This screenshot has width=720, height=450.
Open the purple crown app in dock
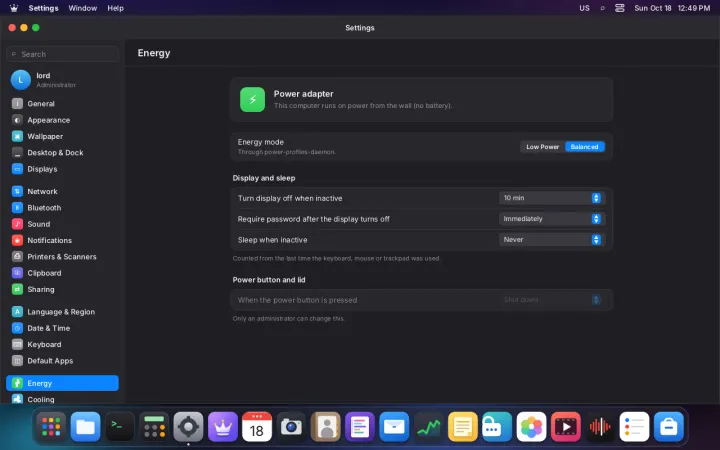point(223,427)
